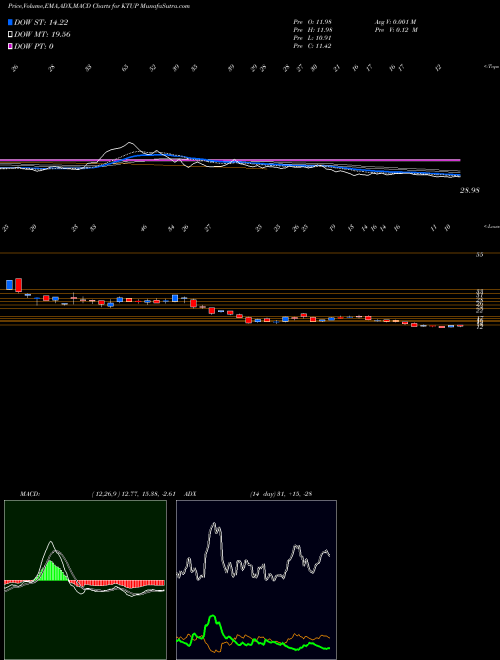Click the 'DOW PT: 0' legend text
Viewport: 500px width, 660px height.
34,46
